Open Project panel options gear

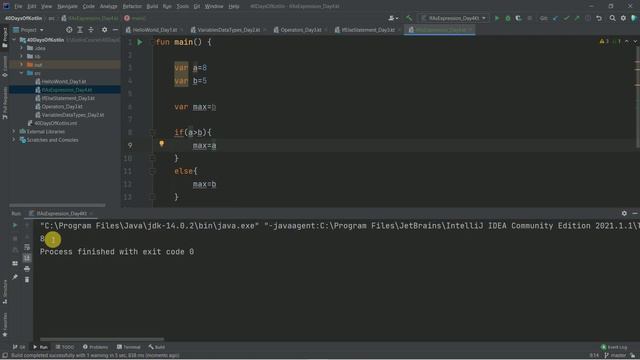104,30
